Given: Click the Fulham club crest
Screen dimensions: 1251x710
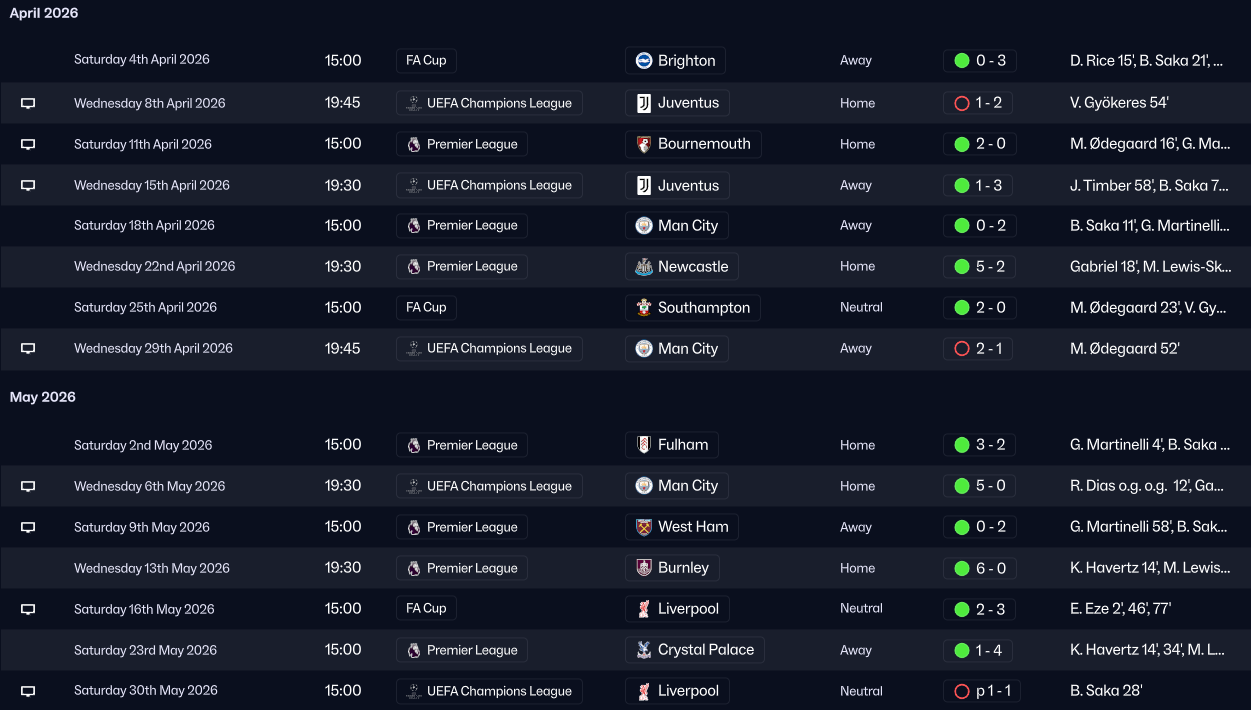Looking at the screenshot, I should (644, 445).
